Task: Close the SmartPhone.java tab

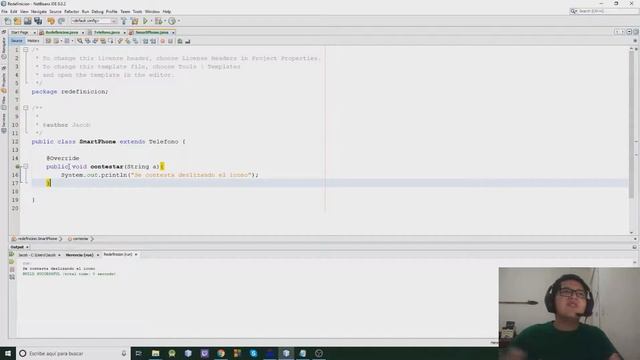Action: [x=173, y=32]
